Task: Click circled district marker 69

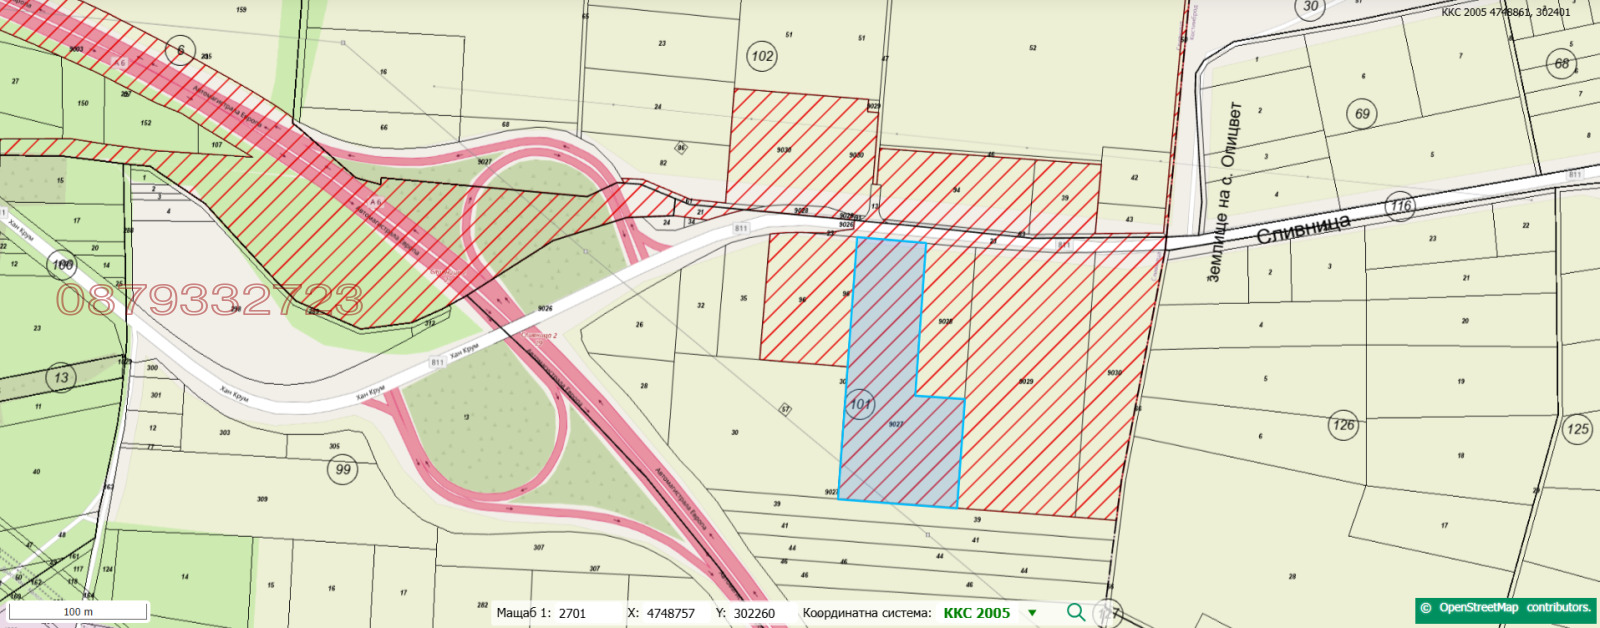Action: (1362, 113)
